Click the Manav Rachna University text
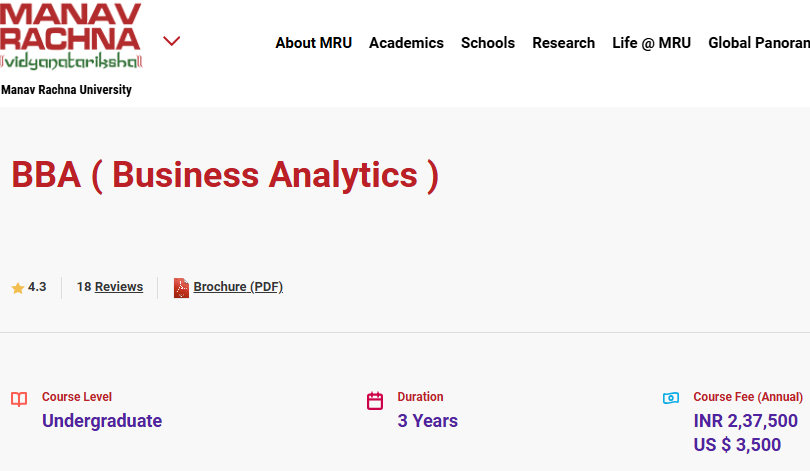This screenshot has height=471, width=810. [x=66, y=90]
